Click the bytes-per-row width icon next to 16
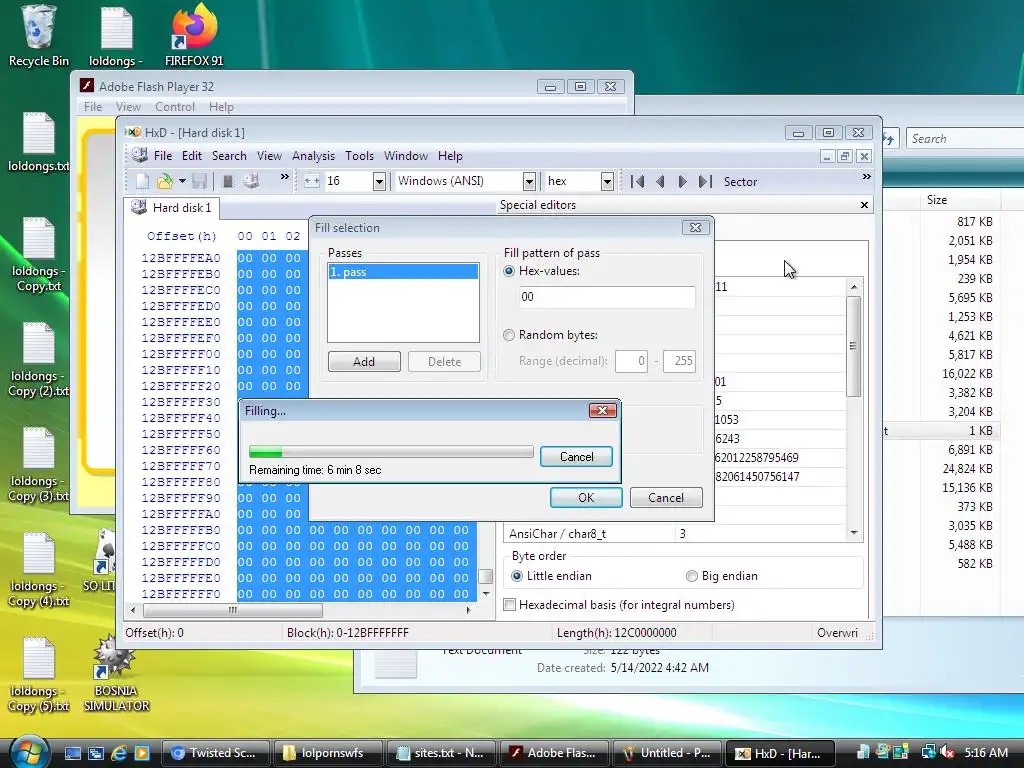 (312, 181)
